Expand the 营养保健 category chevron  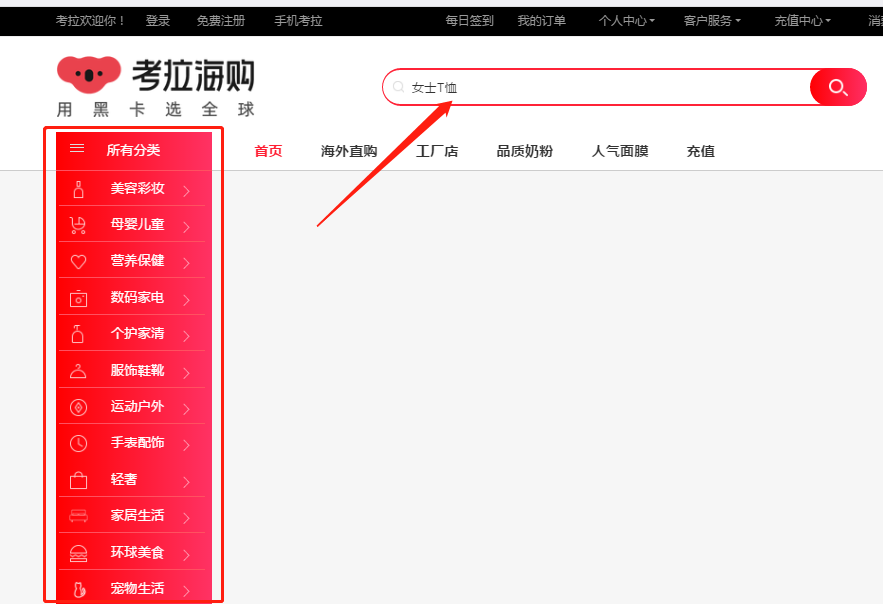[x=186, y=263]
